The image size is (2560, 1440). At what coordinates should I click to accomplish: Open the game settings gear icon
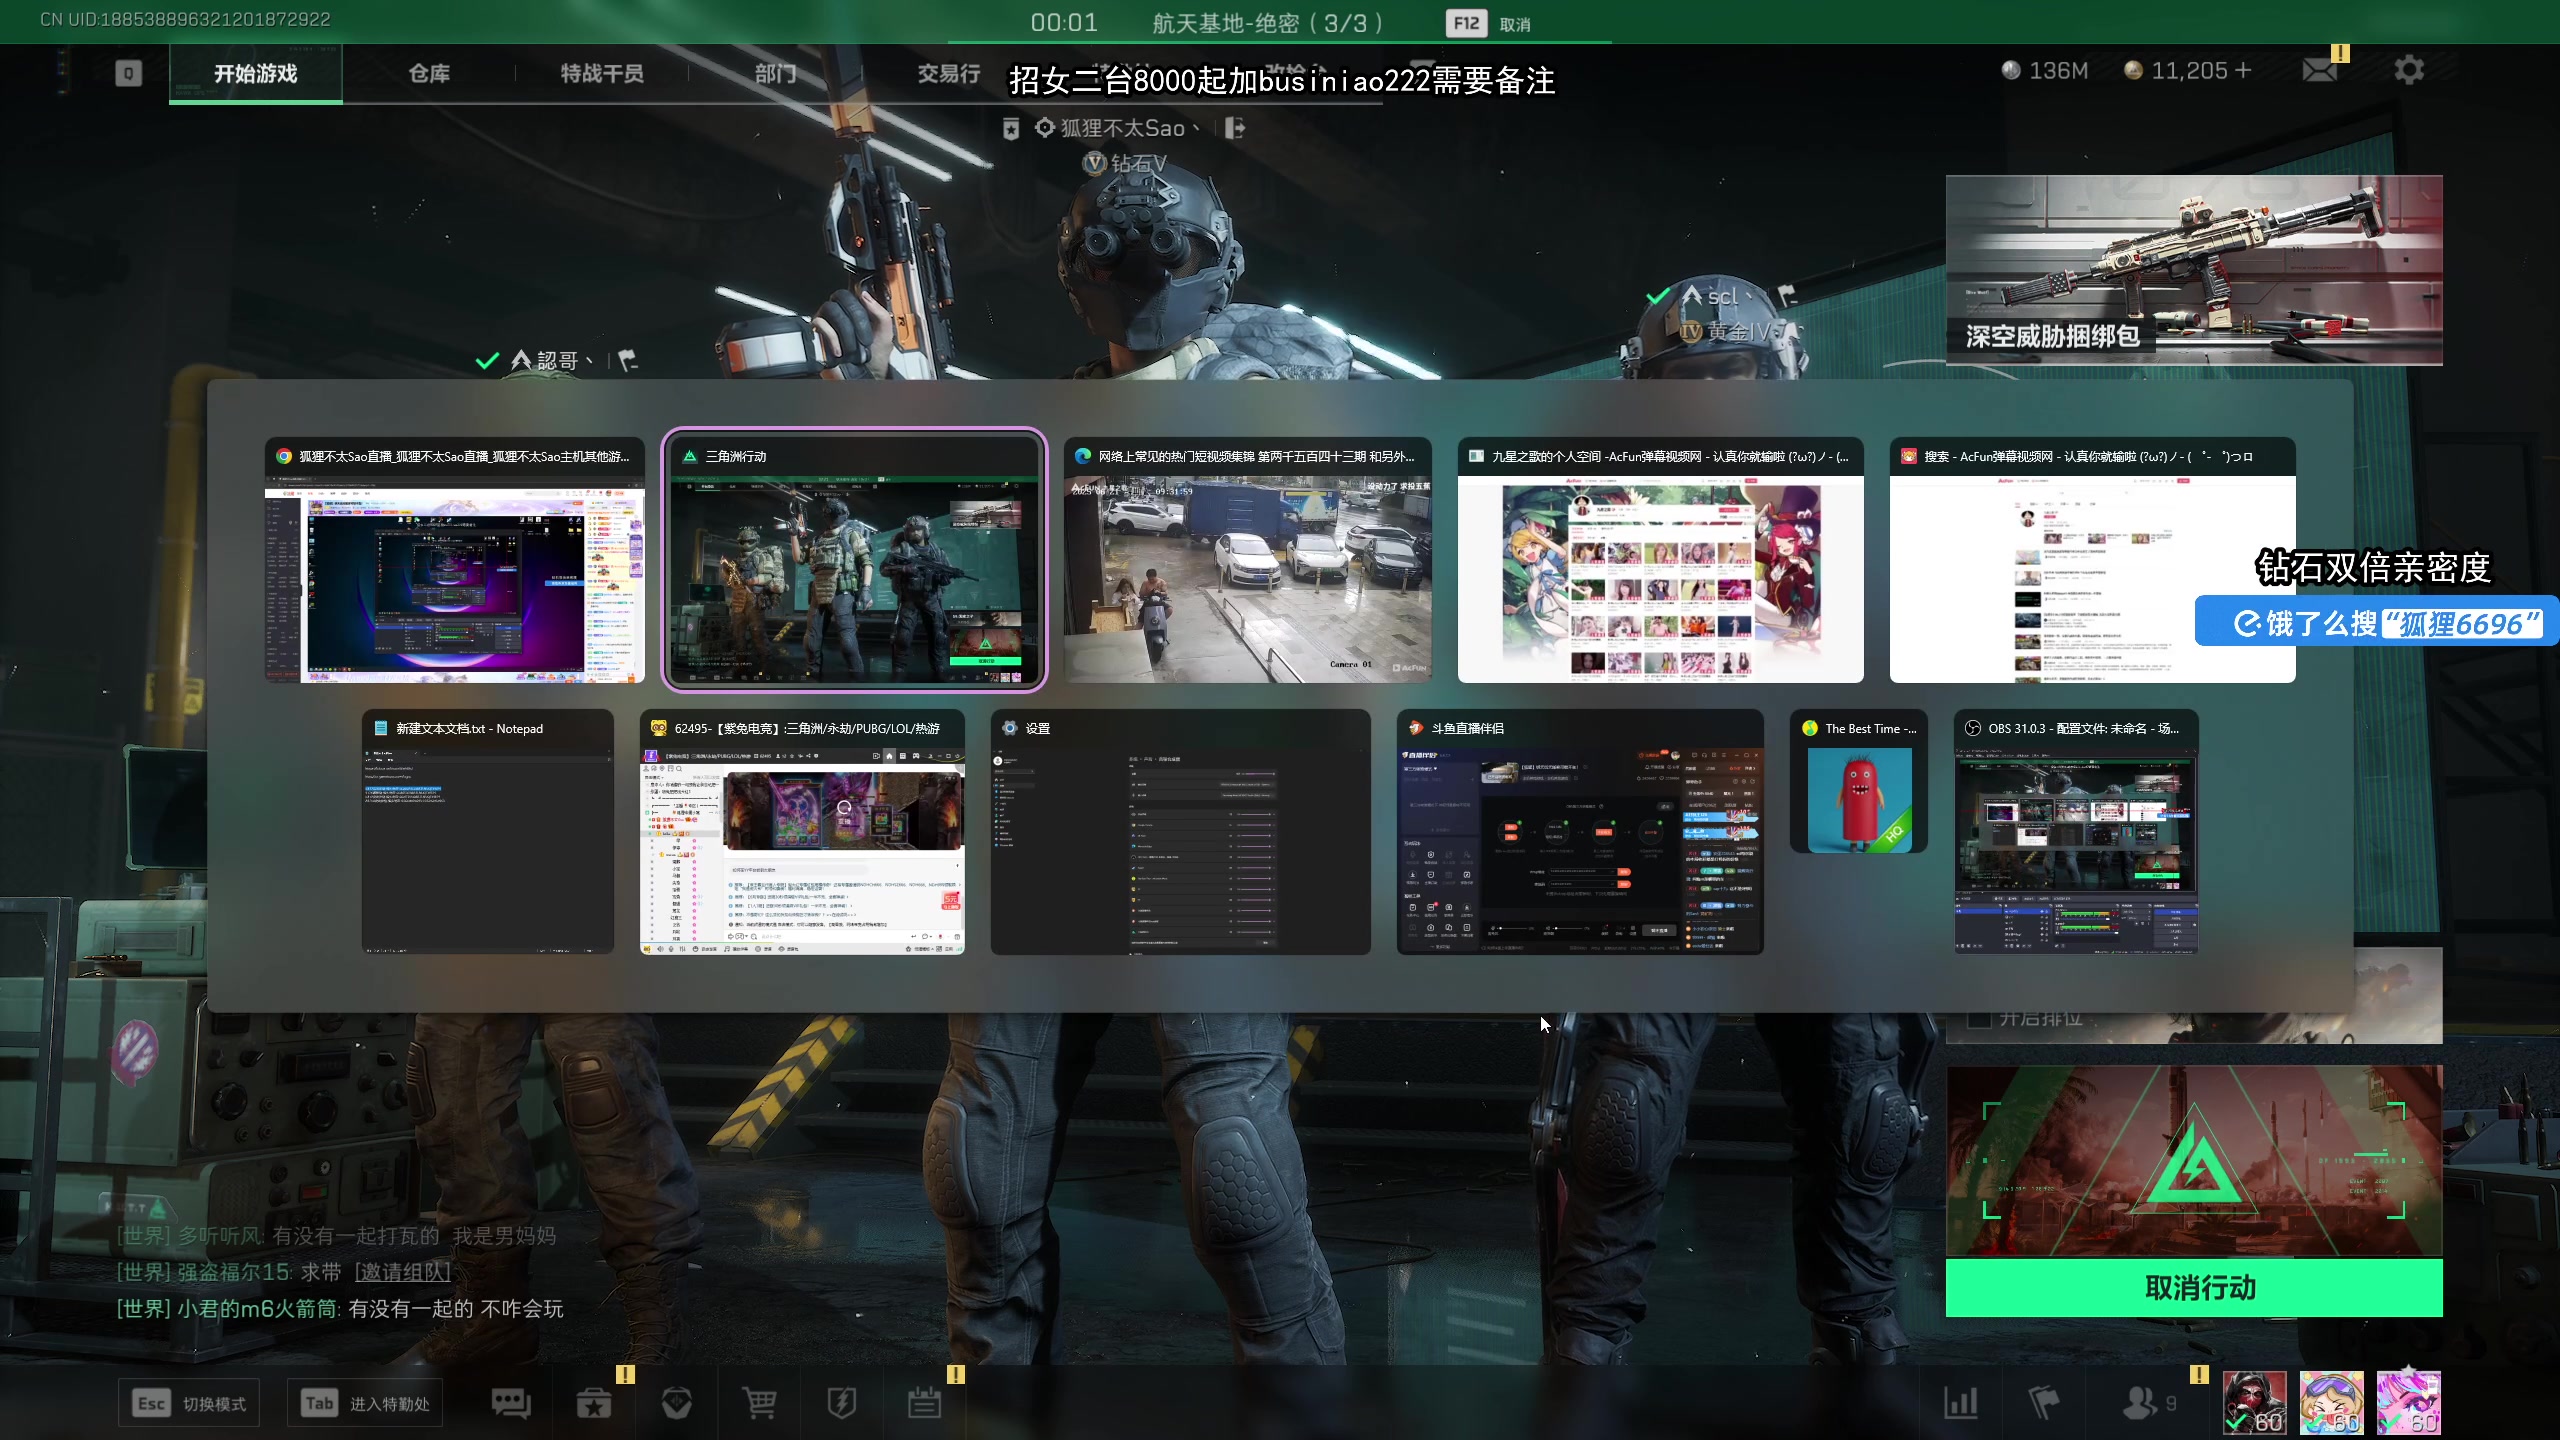(x=2409, y=70)
